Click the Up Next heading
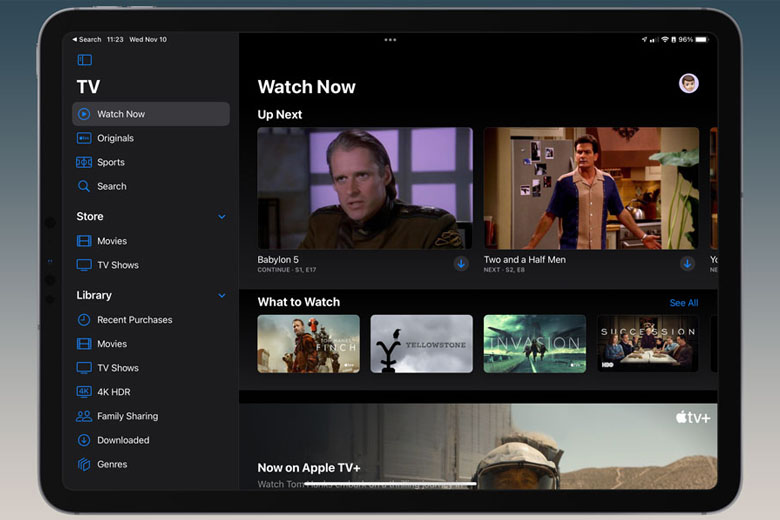780x520 pixels. point(280,114)
